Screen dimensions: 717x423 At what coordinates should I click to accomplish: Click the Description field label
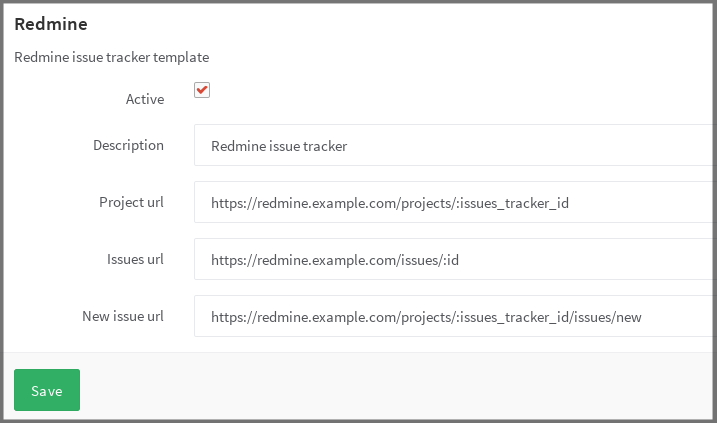point(128,145)
